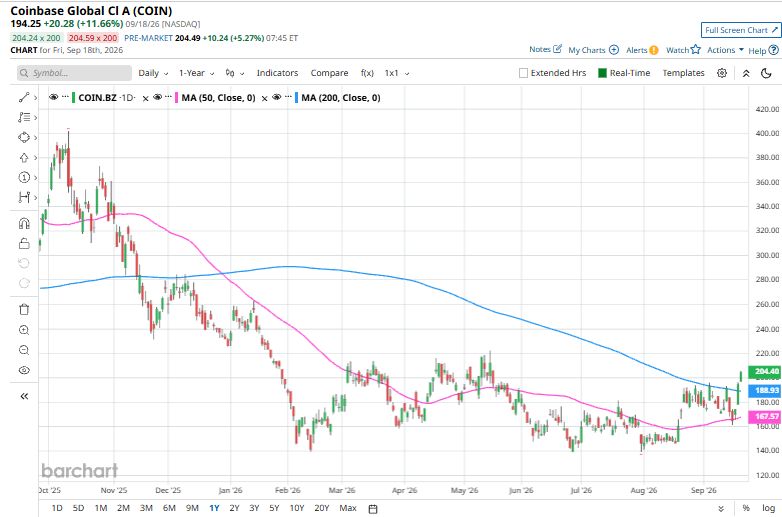Open the Actions dropdown menu
Viewport: 782px width, 517px height.
725,50
